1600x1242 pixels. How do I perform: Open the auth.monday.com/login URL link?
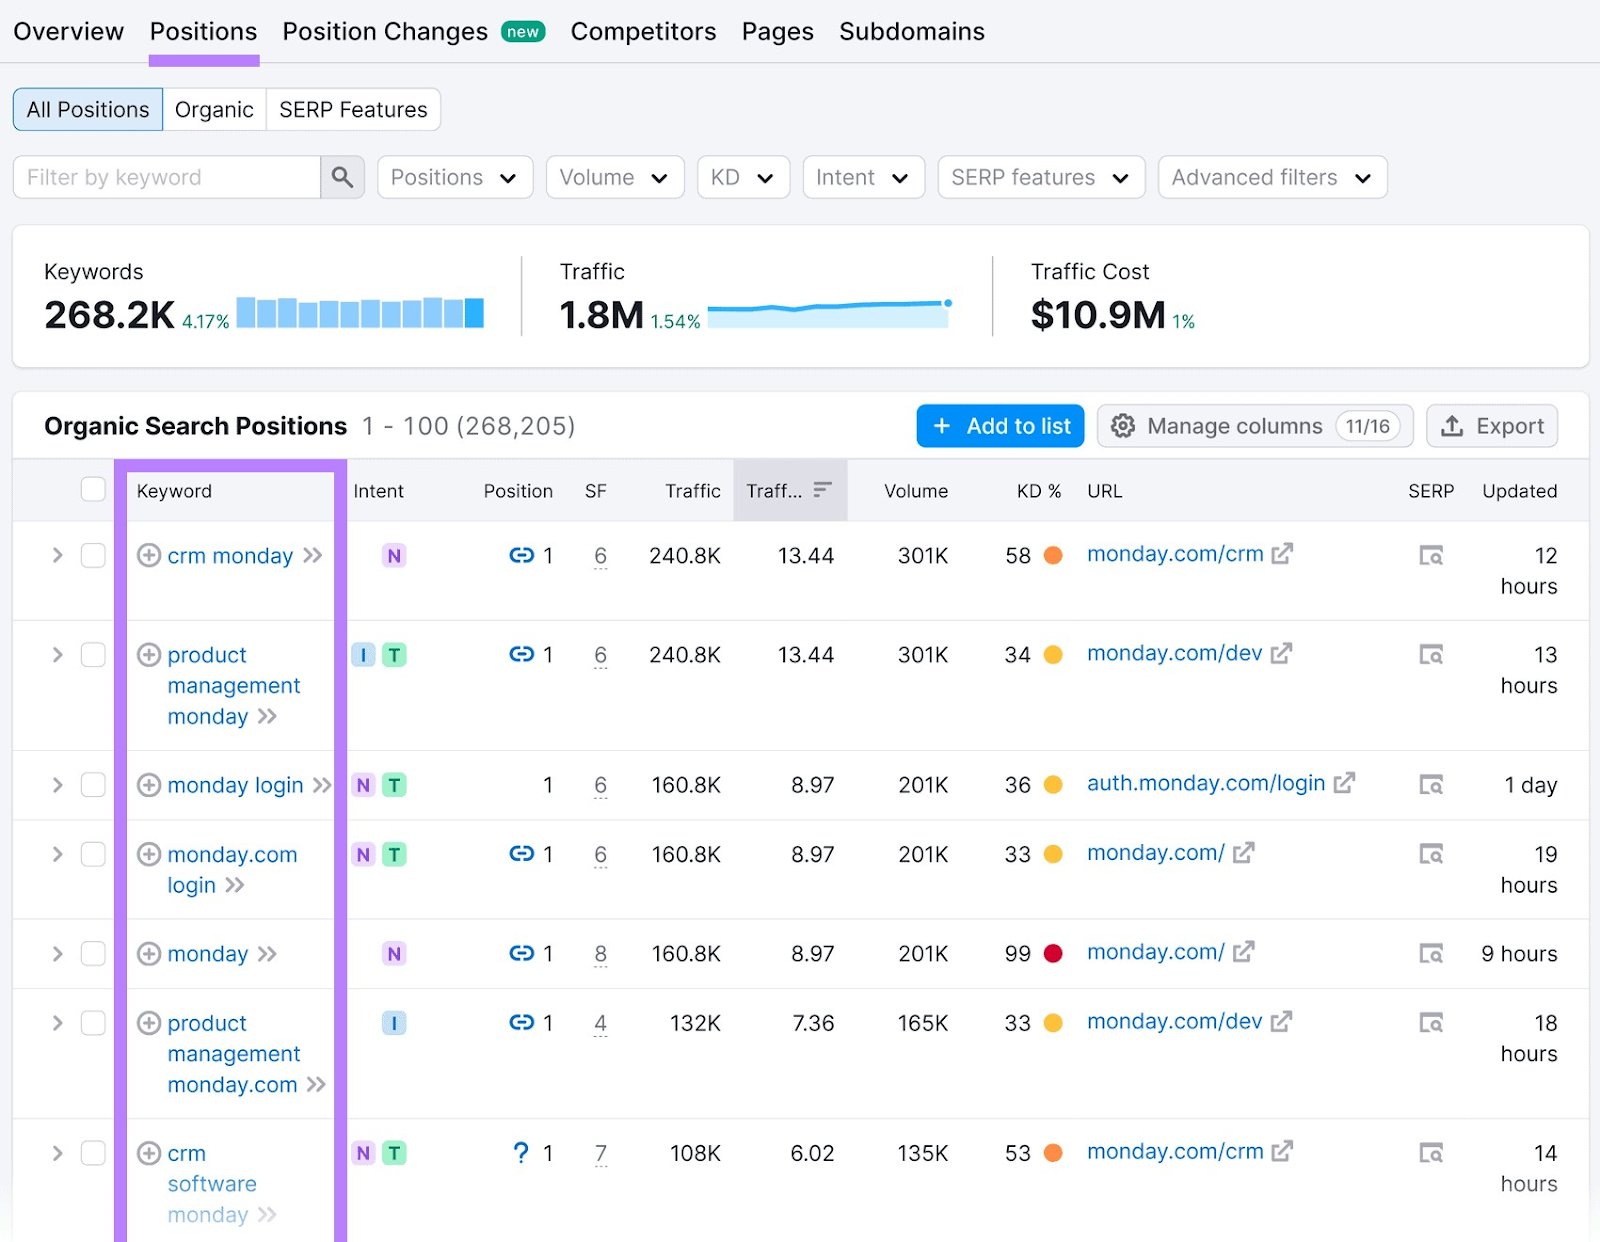[1206, 783]
